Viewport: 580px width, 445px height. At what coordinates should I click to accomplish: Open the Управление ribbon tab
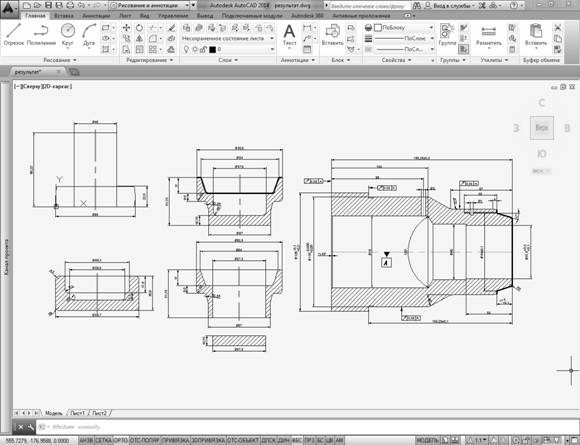pyautogui.click(x=173, y=16)
